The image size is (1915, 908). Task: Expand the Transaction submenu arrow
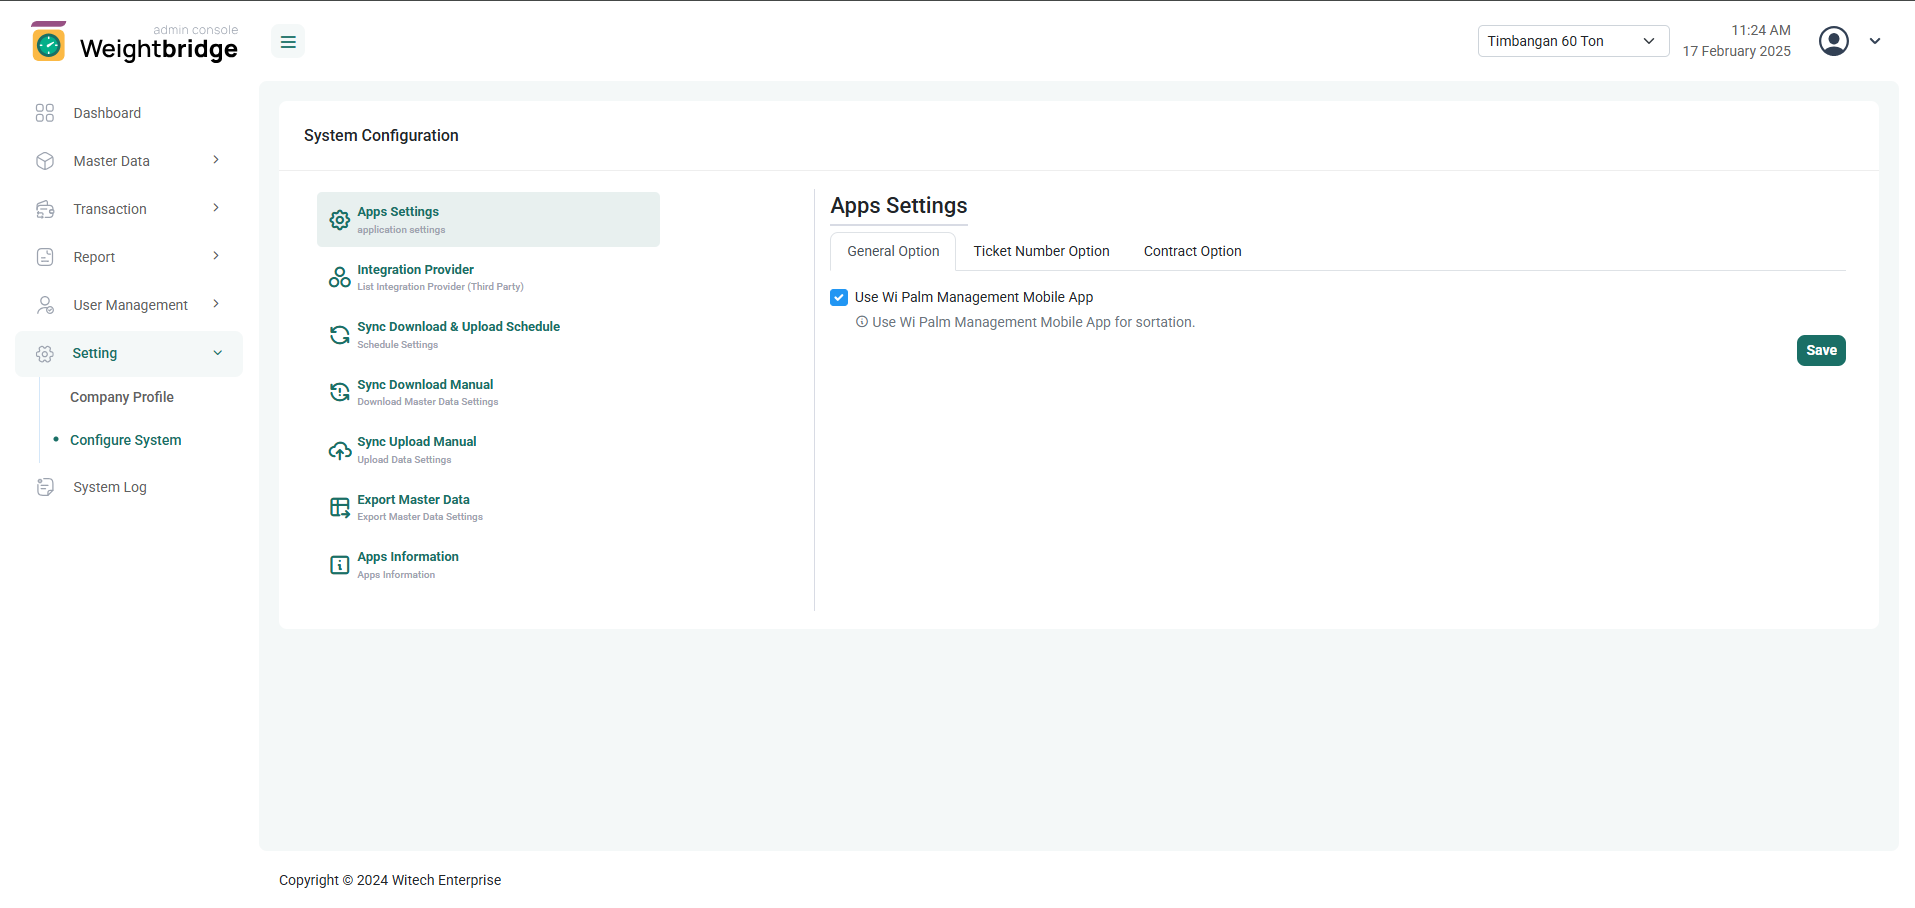pyautogui.click(x=216, y=208)
